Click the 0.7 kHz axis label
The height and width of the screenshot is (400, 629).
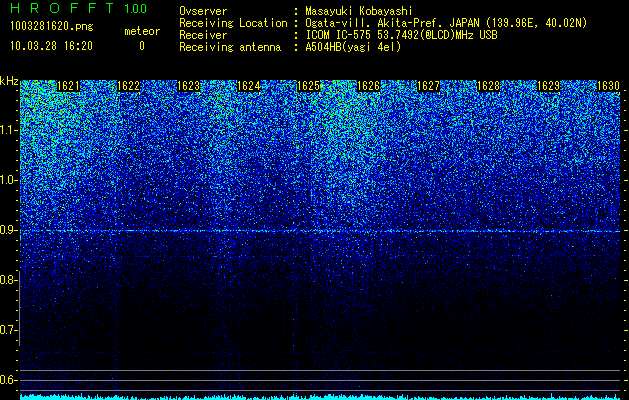point(8,330)
